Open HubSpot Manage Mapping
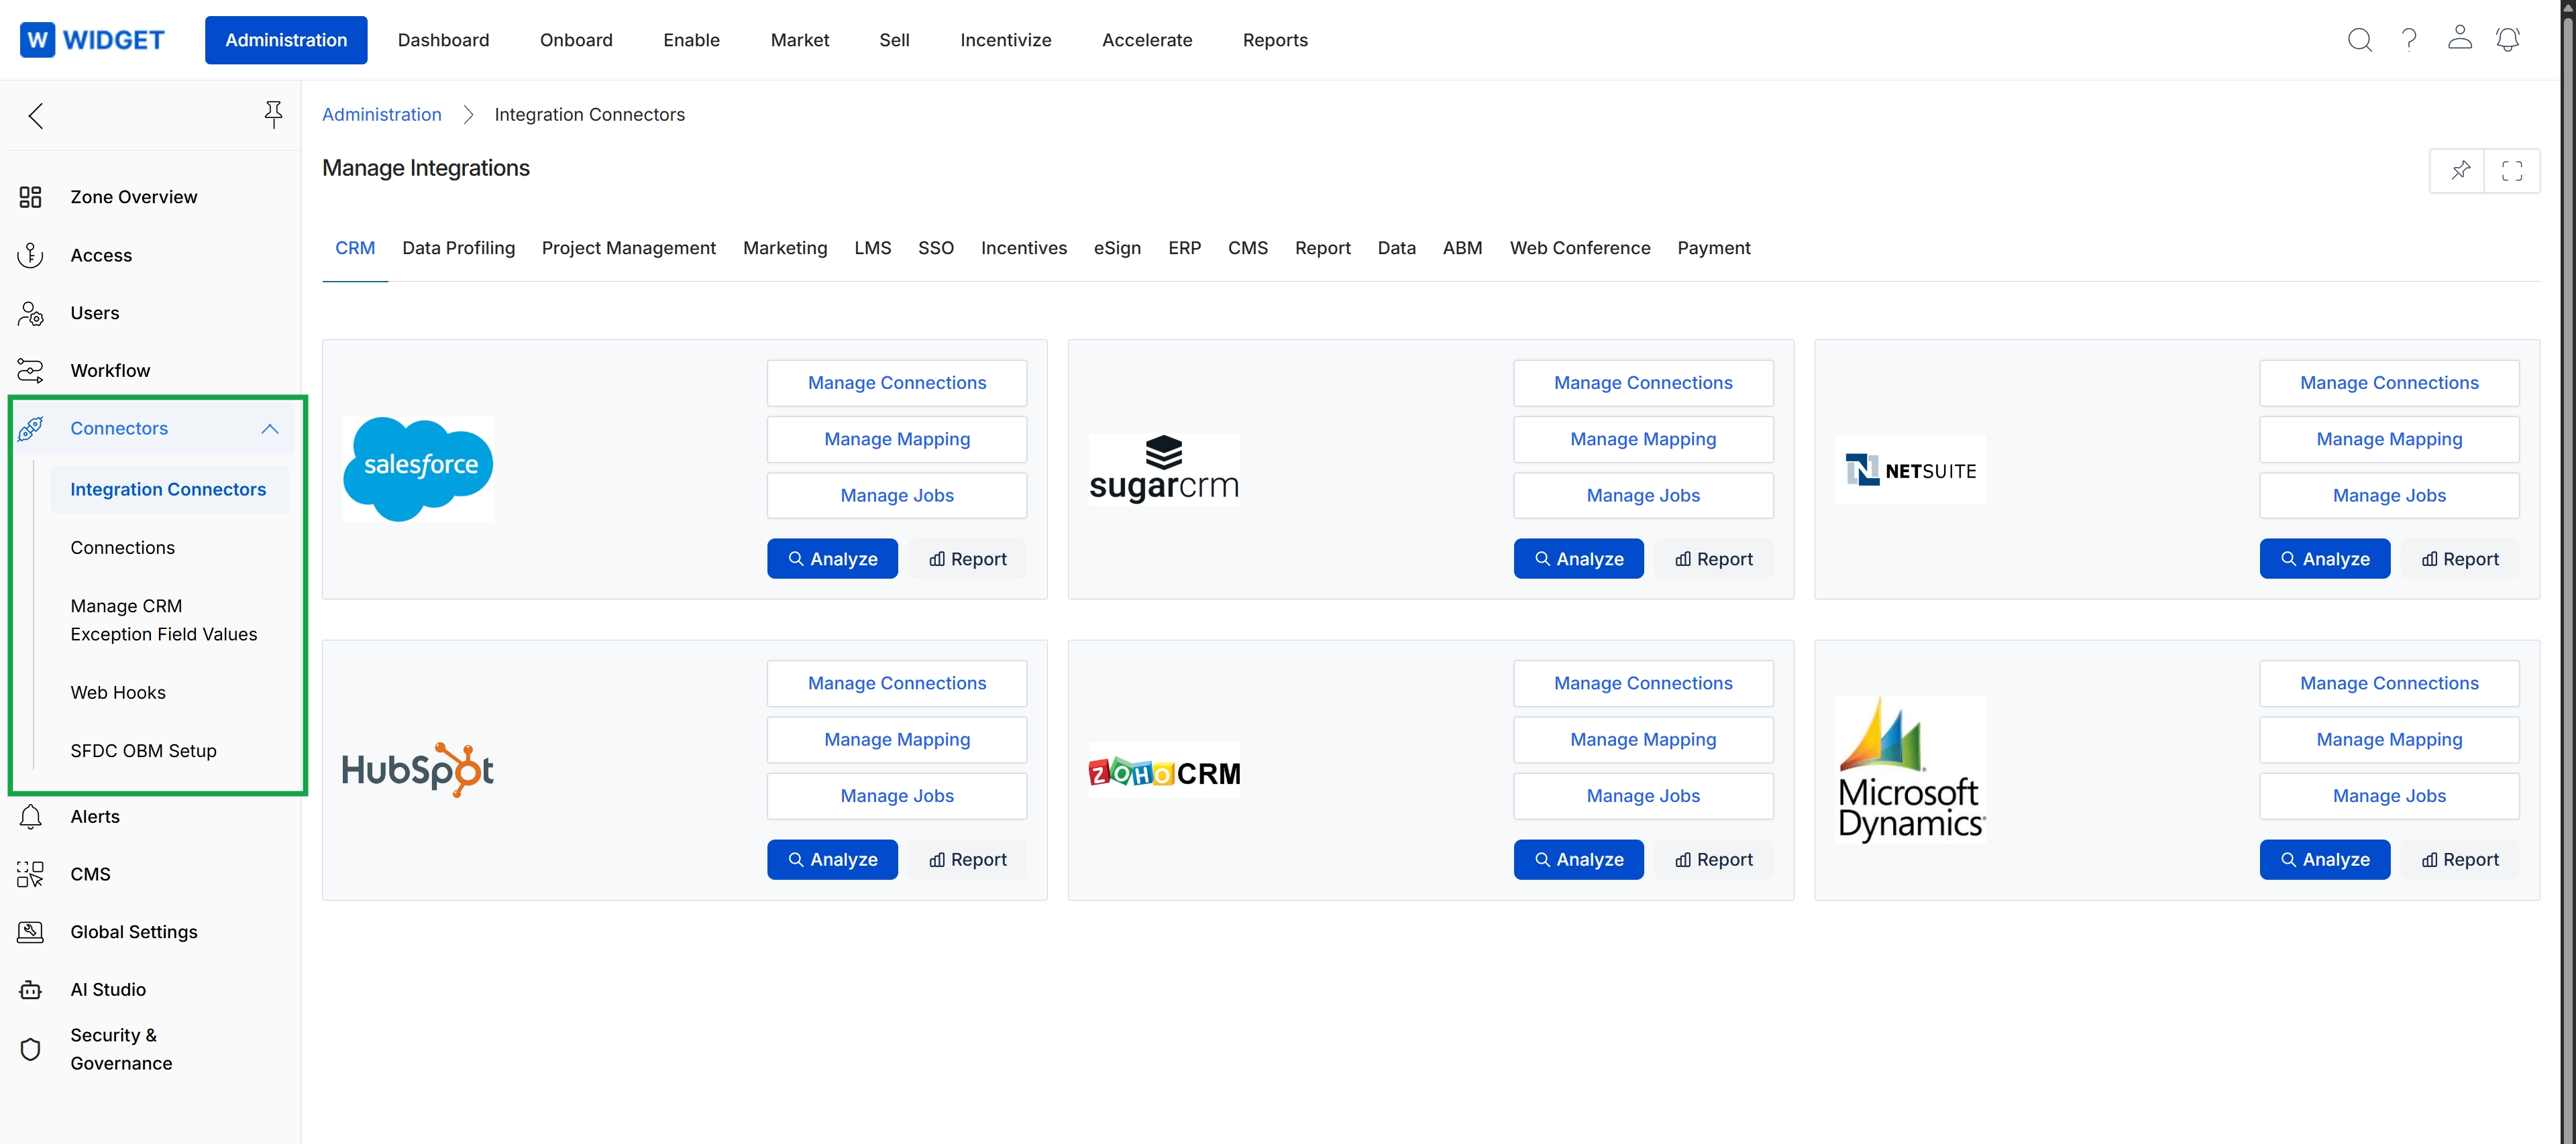This screenshot has width=2576, height=1144. point(896,740)
